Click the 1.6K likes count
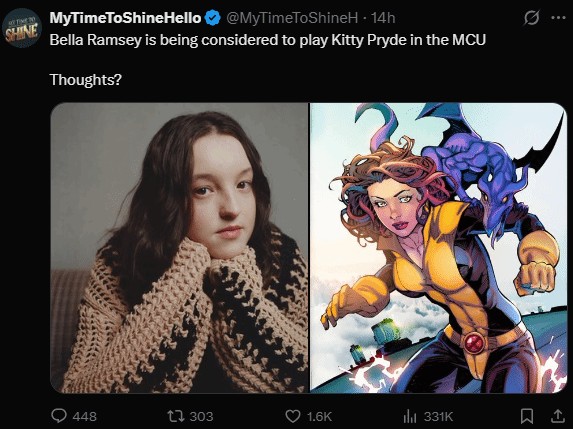573x429 pixels. point(319,416)
